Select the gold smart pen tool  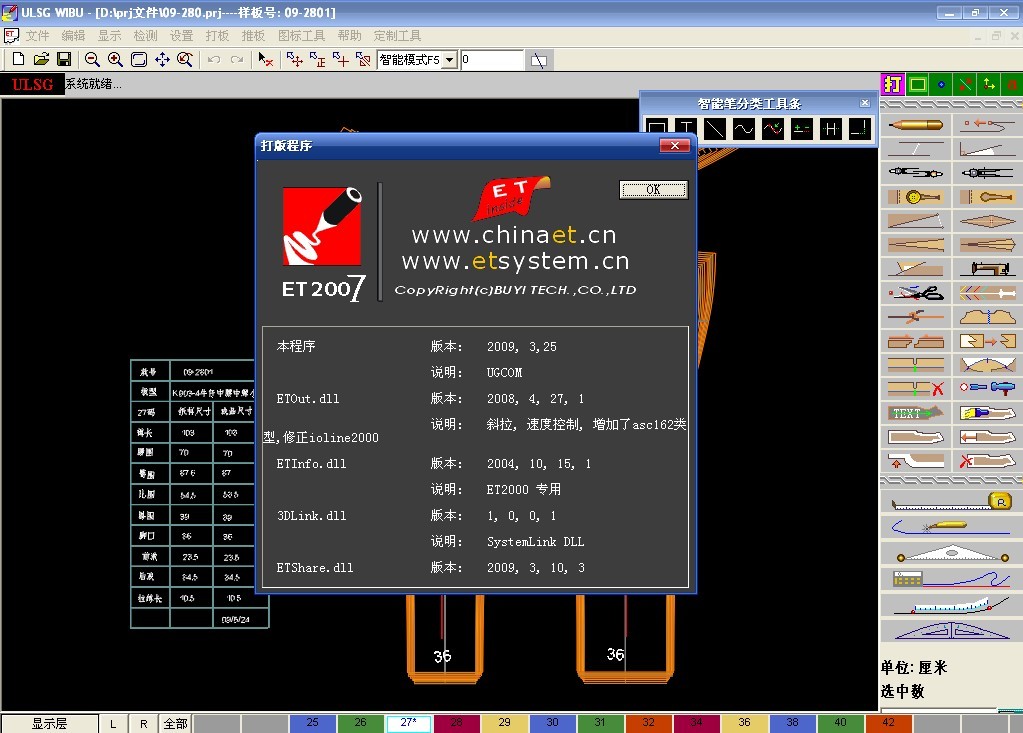point(915,125)
